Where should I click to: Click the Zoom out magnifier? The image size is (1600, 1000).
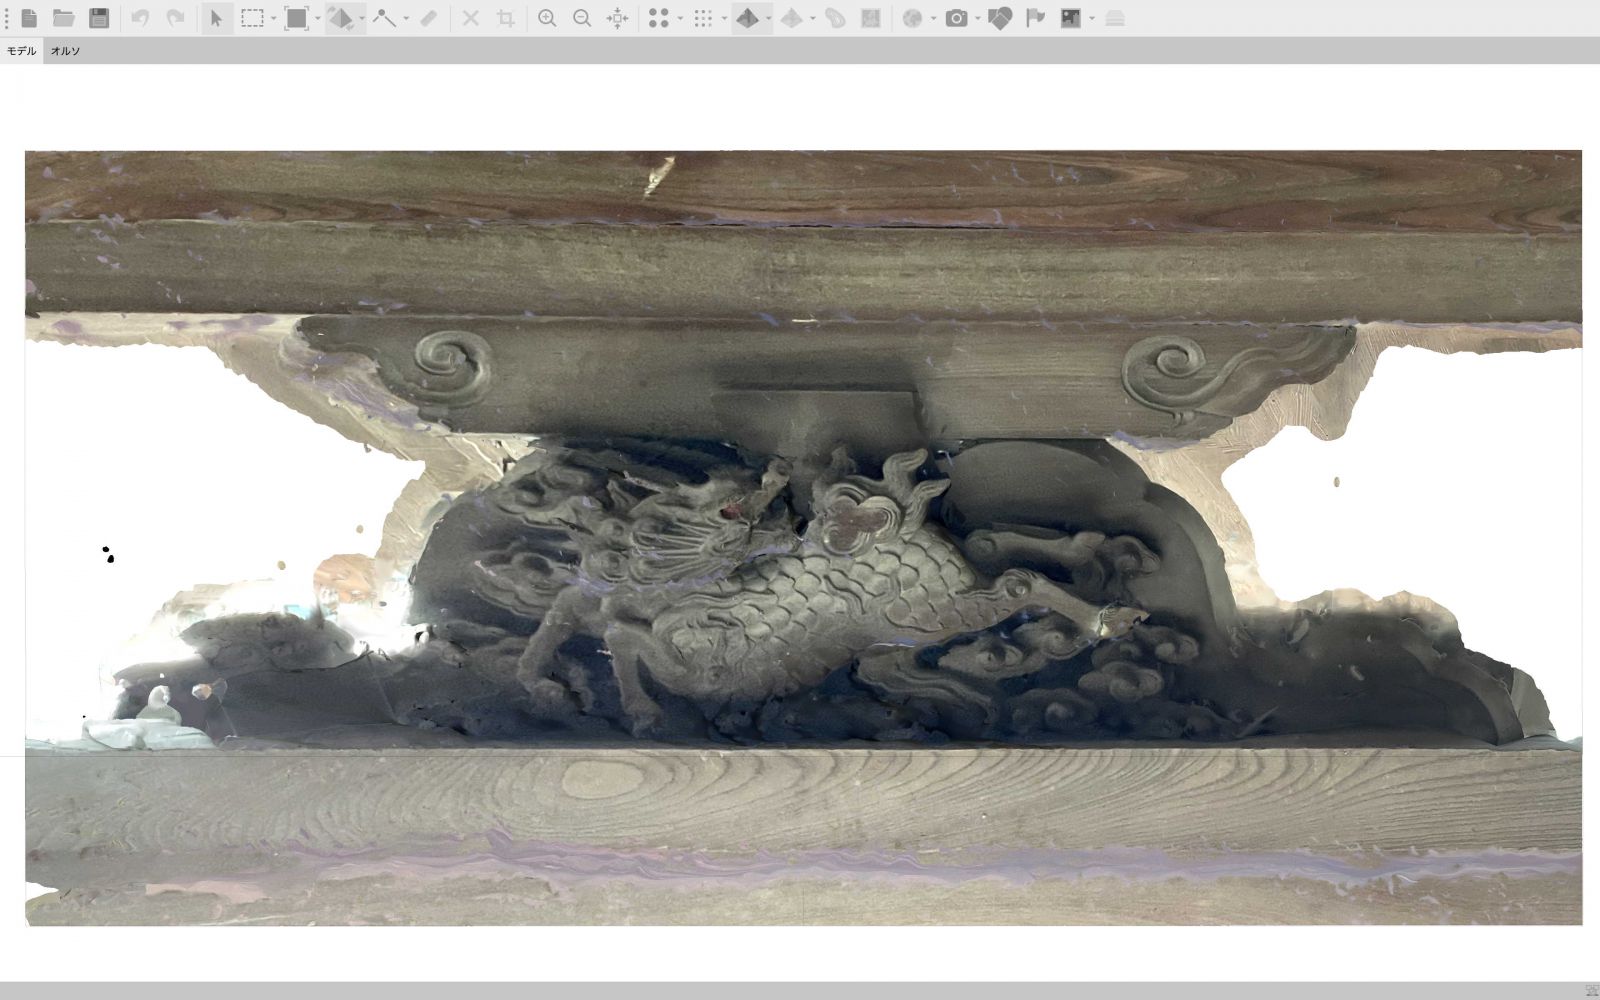tap(582, 18)
